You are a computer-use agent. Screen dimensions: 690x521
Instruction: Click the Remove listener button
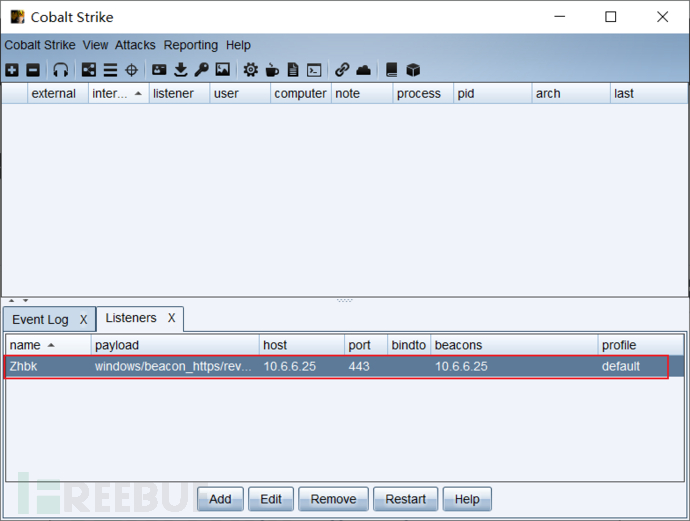click(334, 499)
